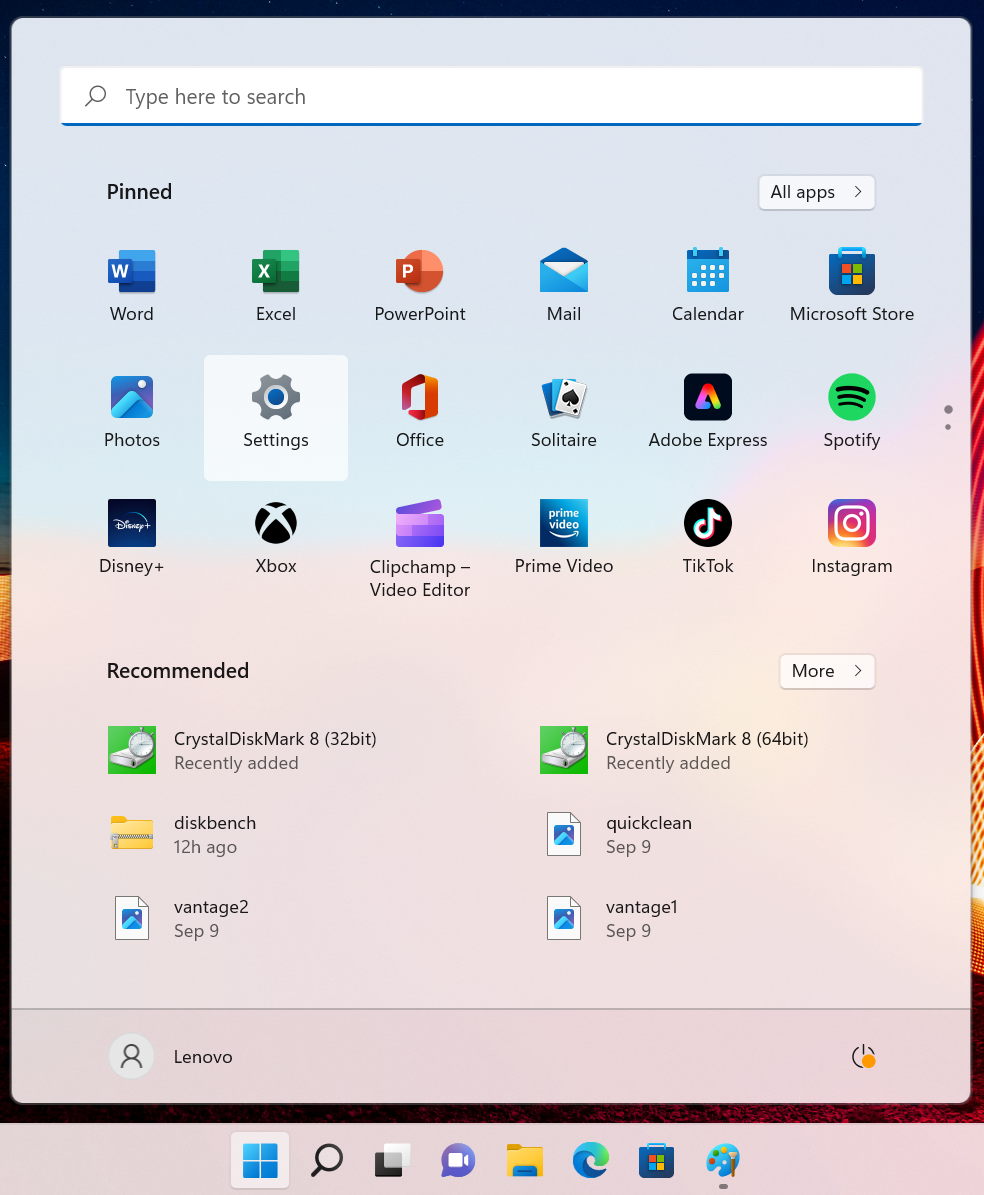Screen dimensions: 984x1195
Task: Open PowerPoint
Action: (419, 285)
